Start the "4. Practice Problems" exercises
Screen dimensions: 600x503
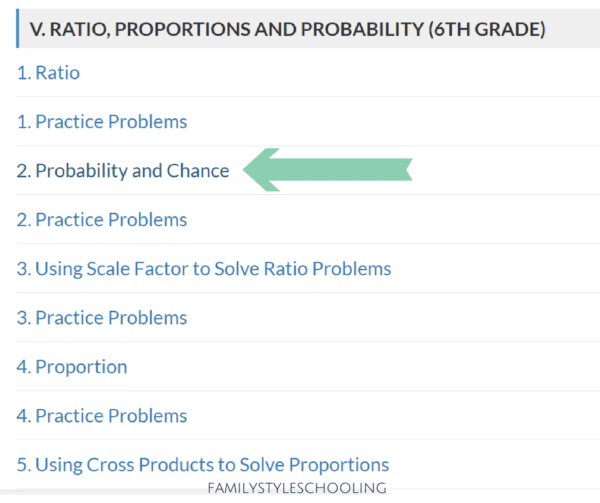101,416
